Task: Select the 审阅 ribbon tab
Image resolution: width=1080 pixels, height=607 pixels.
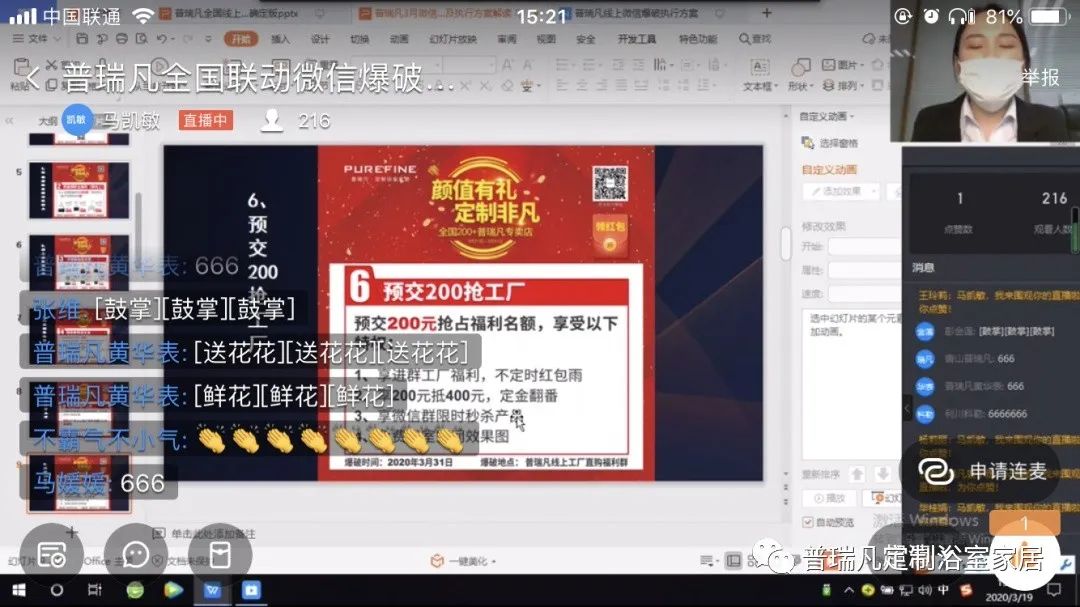Action: click(507, 39)
